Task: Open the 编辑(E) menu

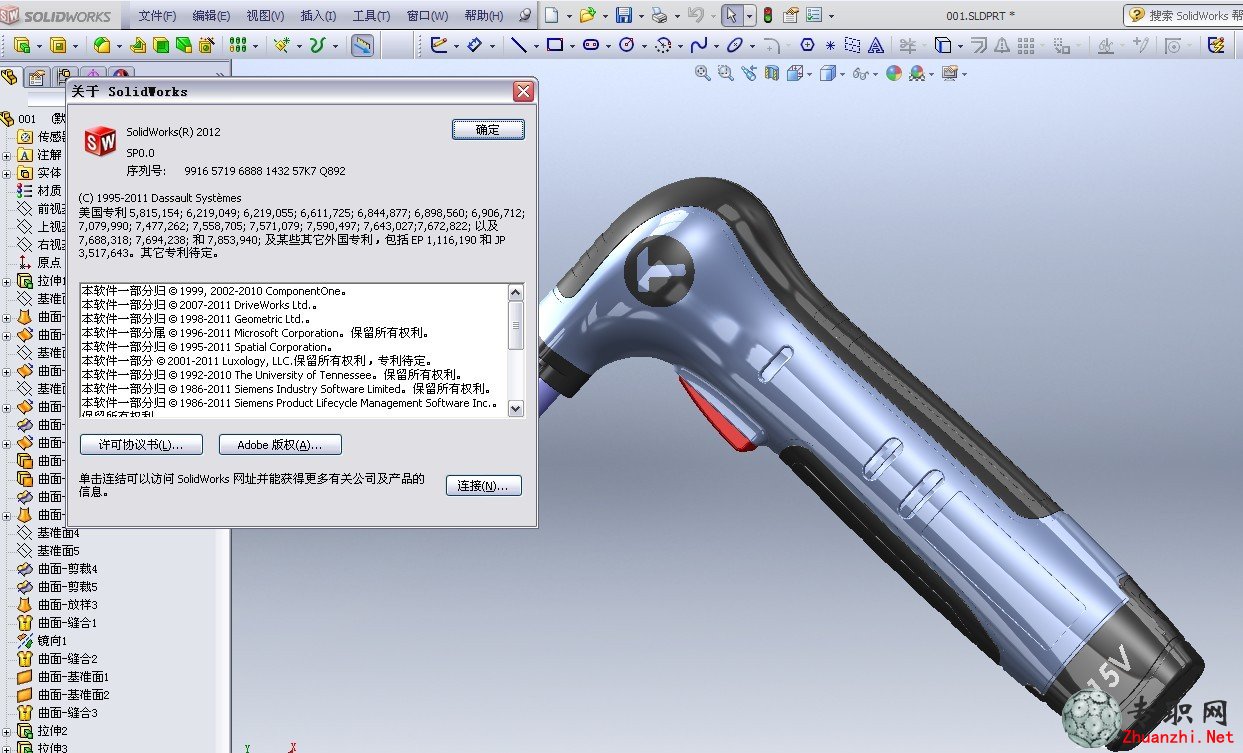Action: (x=211, y=16)
